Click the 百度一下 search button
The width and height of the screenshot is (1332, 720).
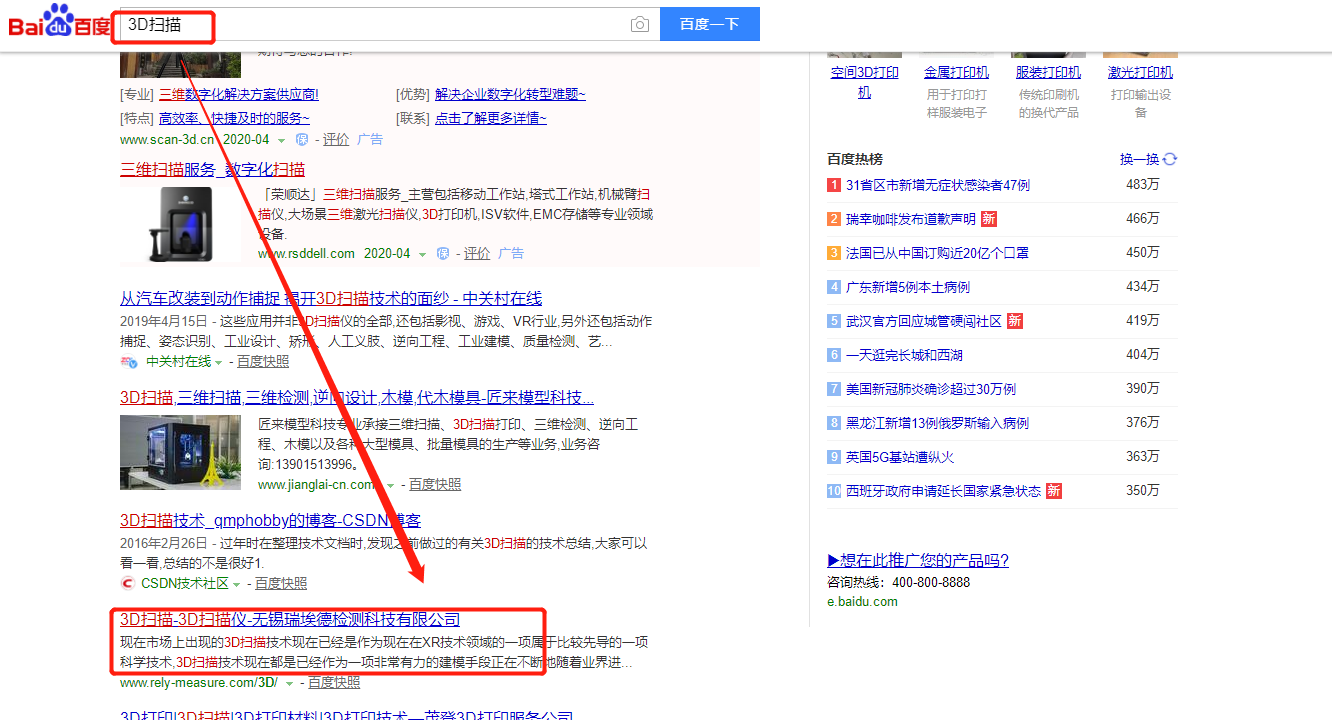tap(709, 24)
